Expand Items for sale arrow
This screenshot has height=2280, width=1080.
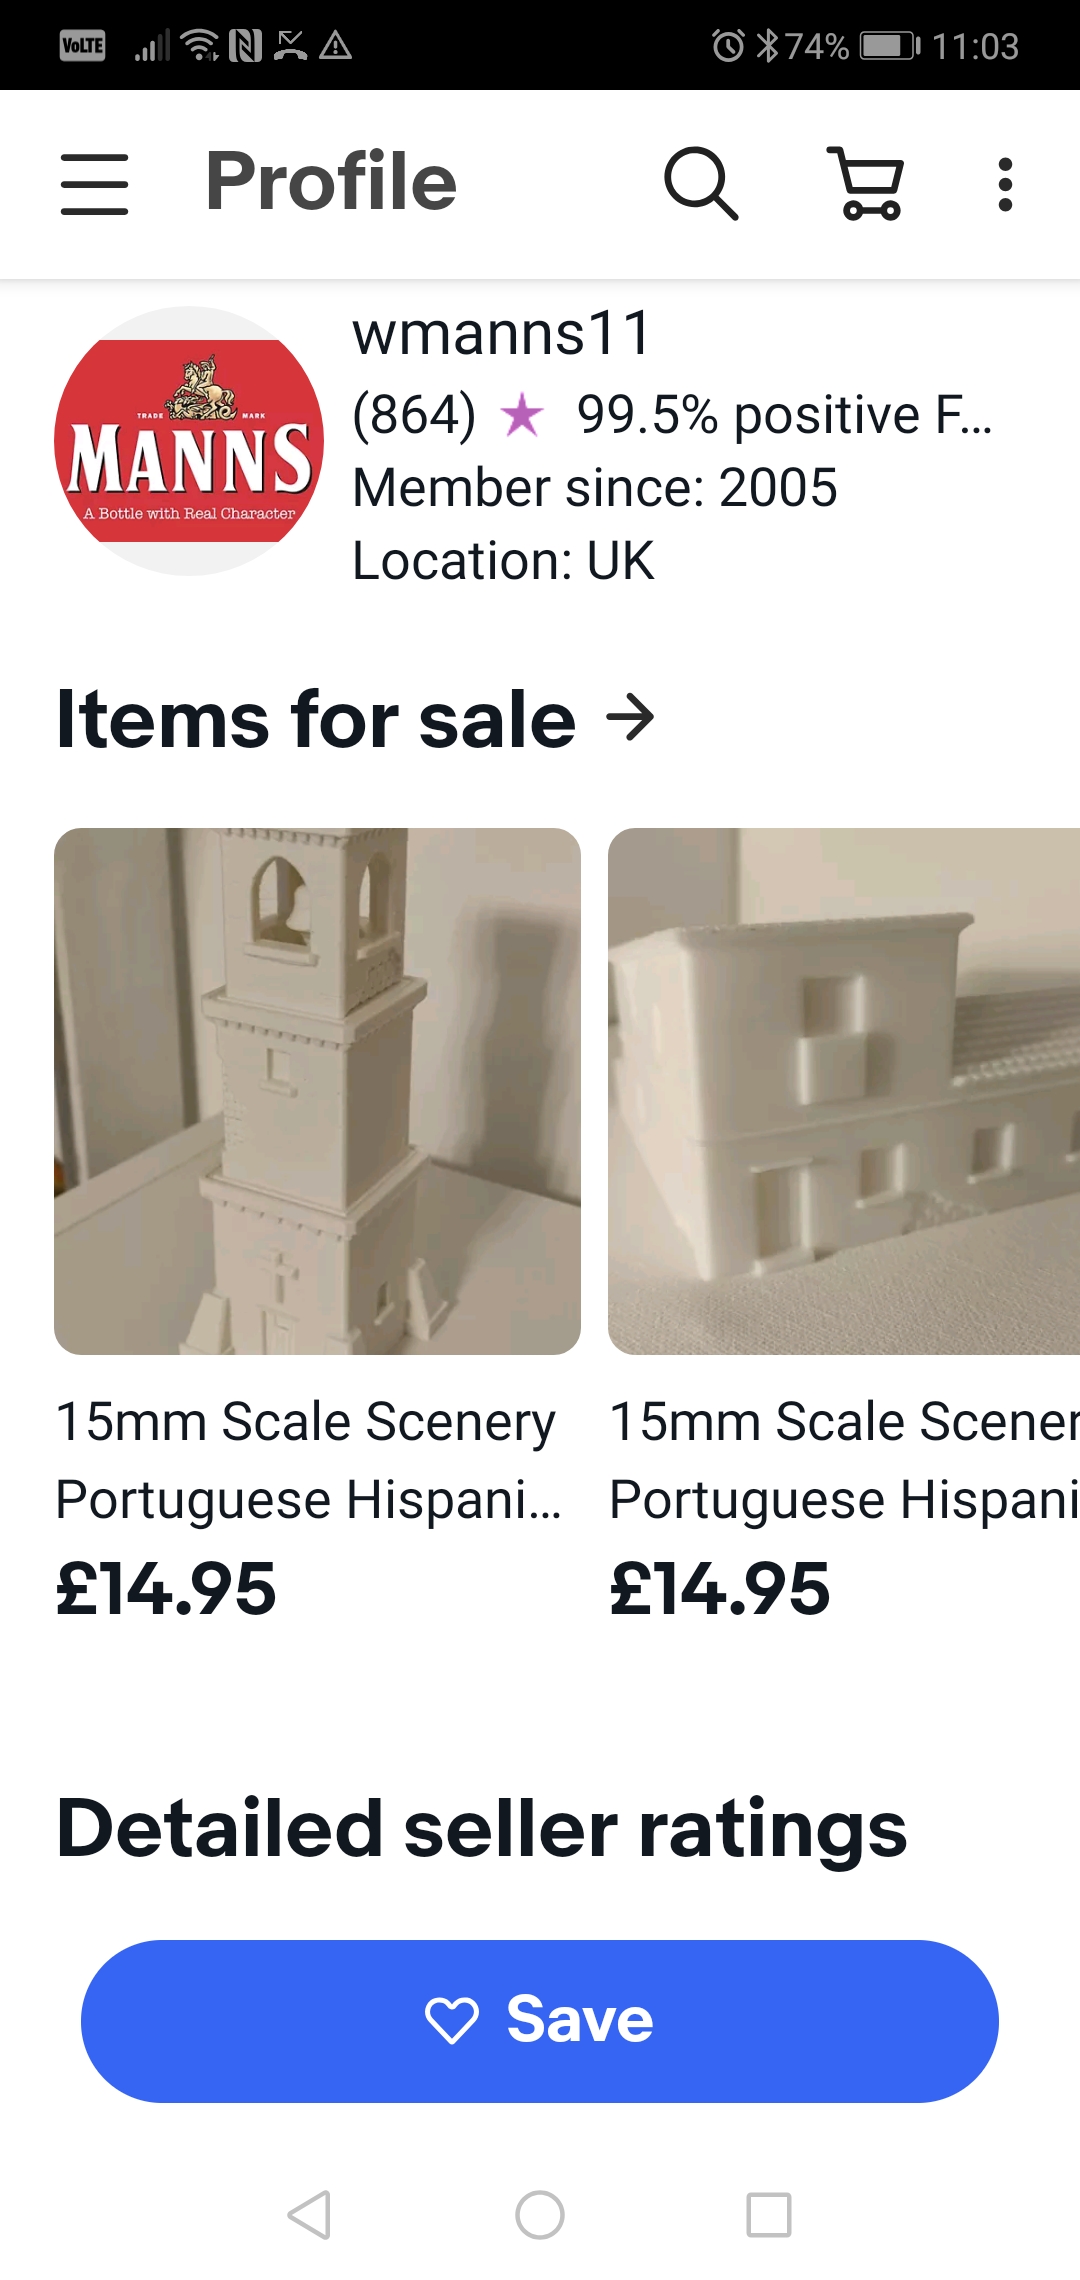(630, 718)
